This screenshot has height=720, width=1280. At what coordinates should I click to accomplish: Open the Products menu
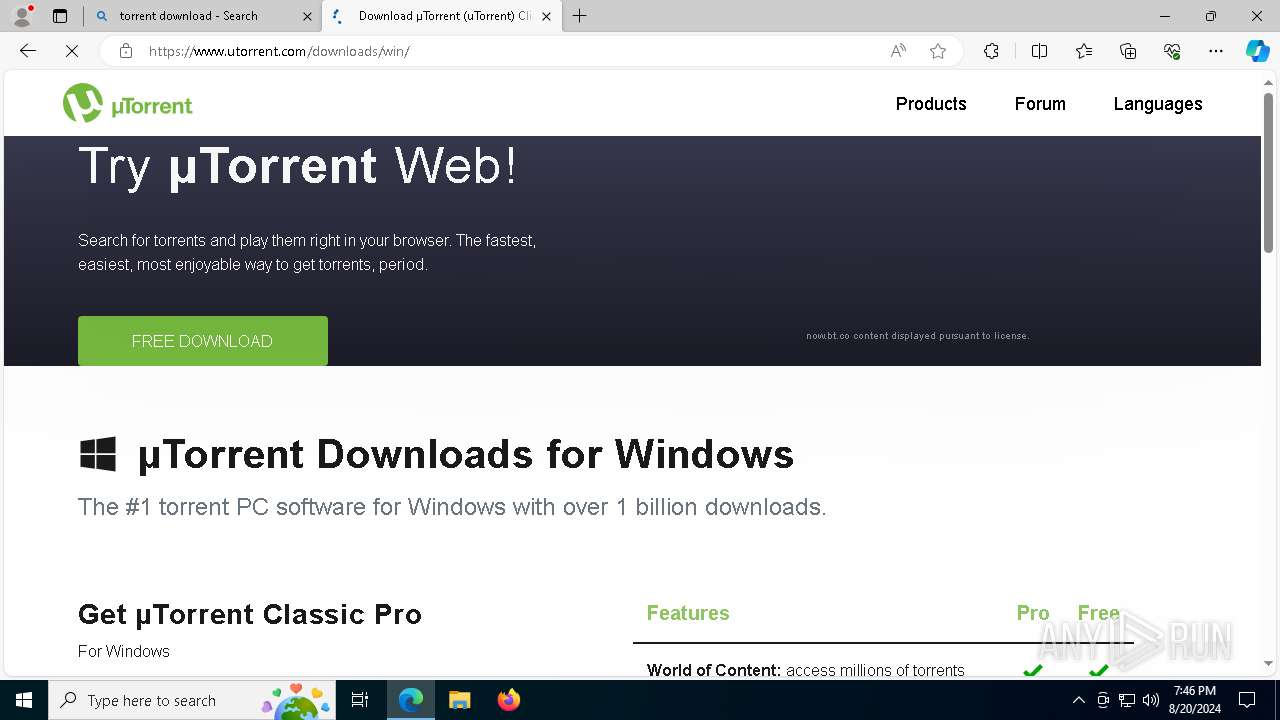click(931, 104)
